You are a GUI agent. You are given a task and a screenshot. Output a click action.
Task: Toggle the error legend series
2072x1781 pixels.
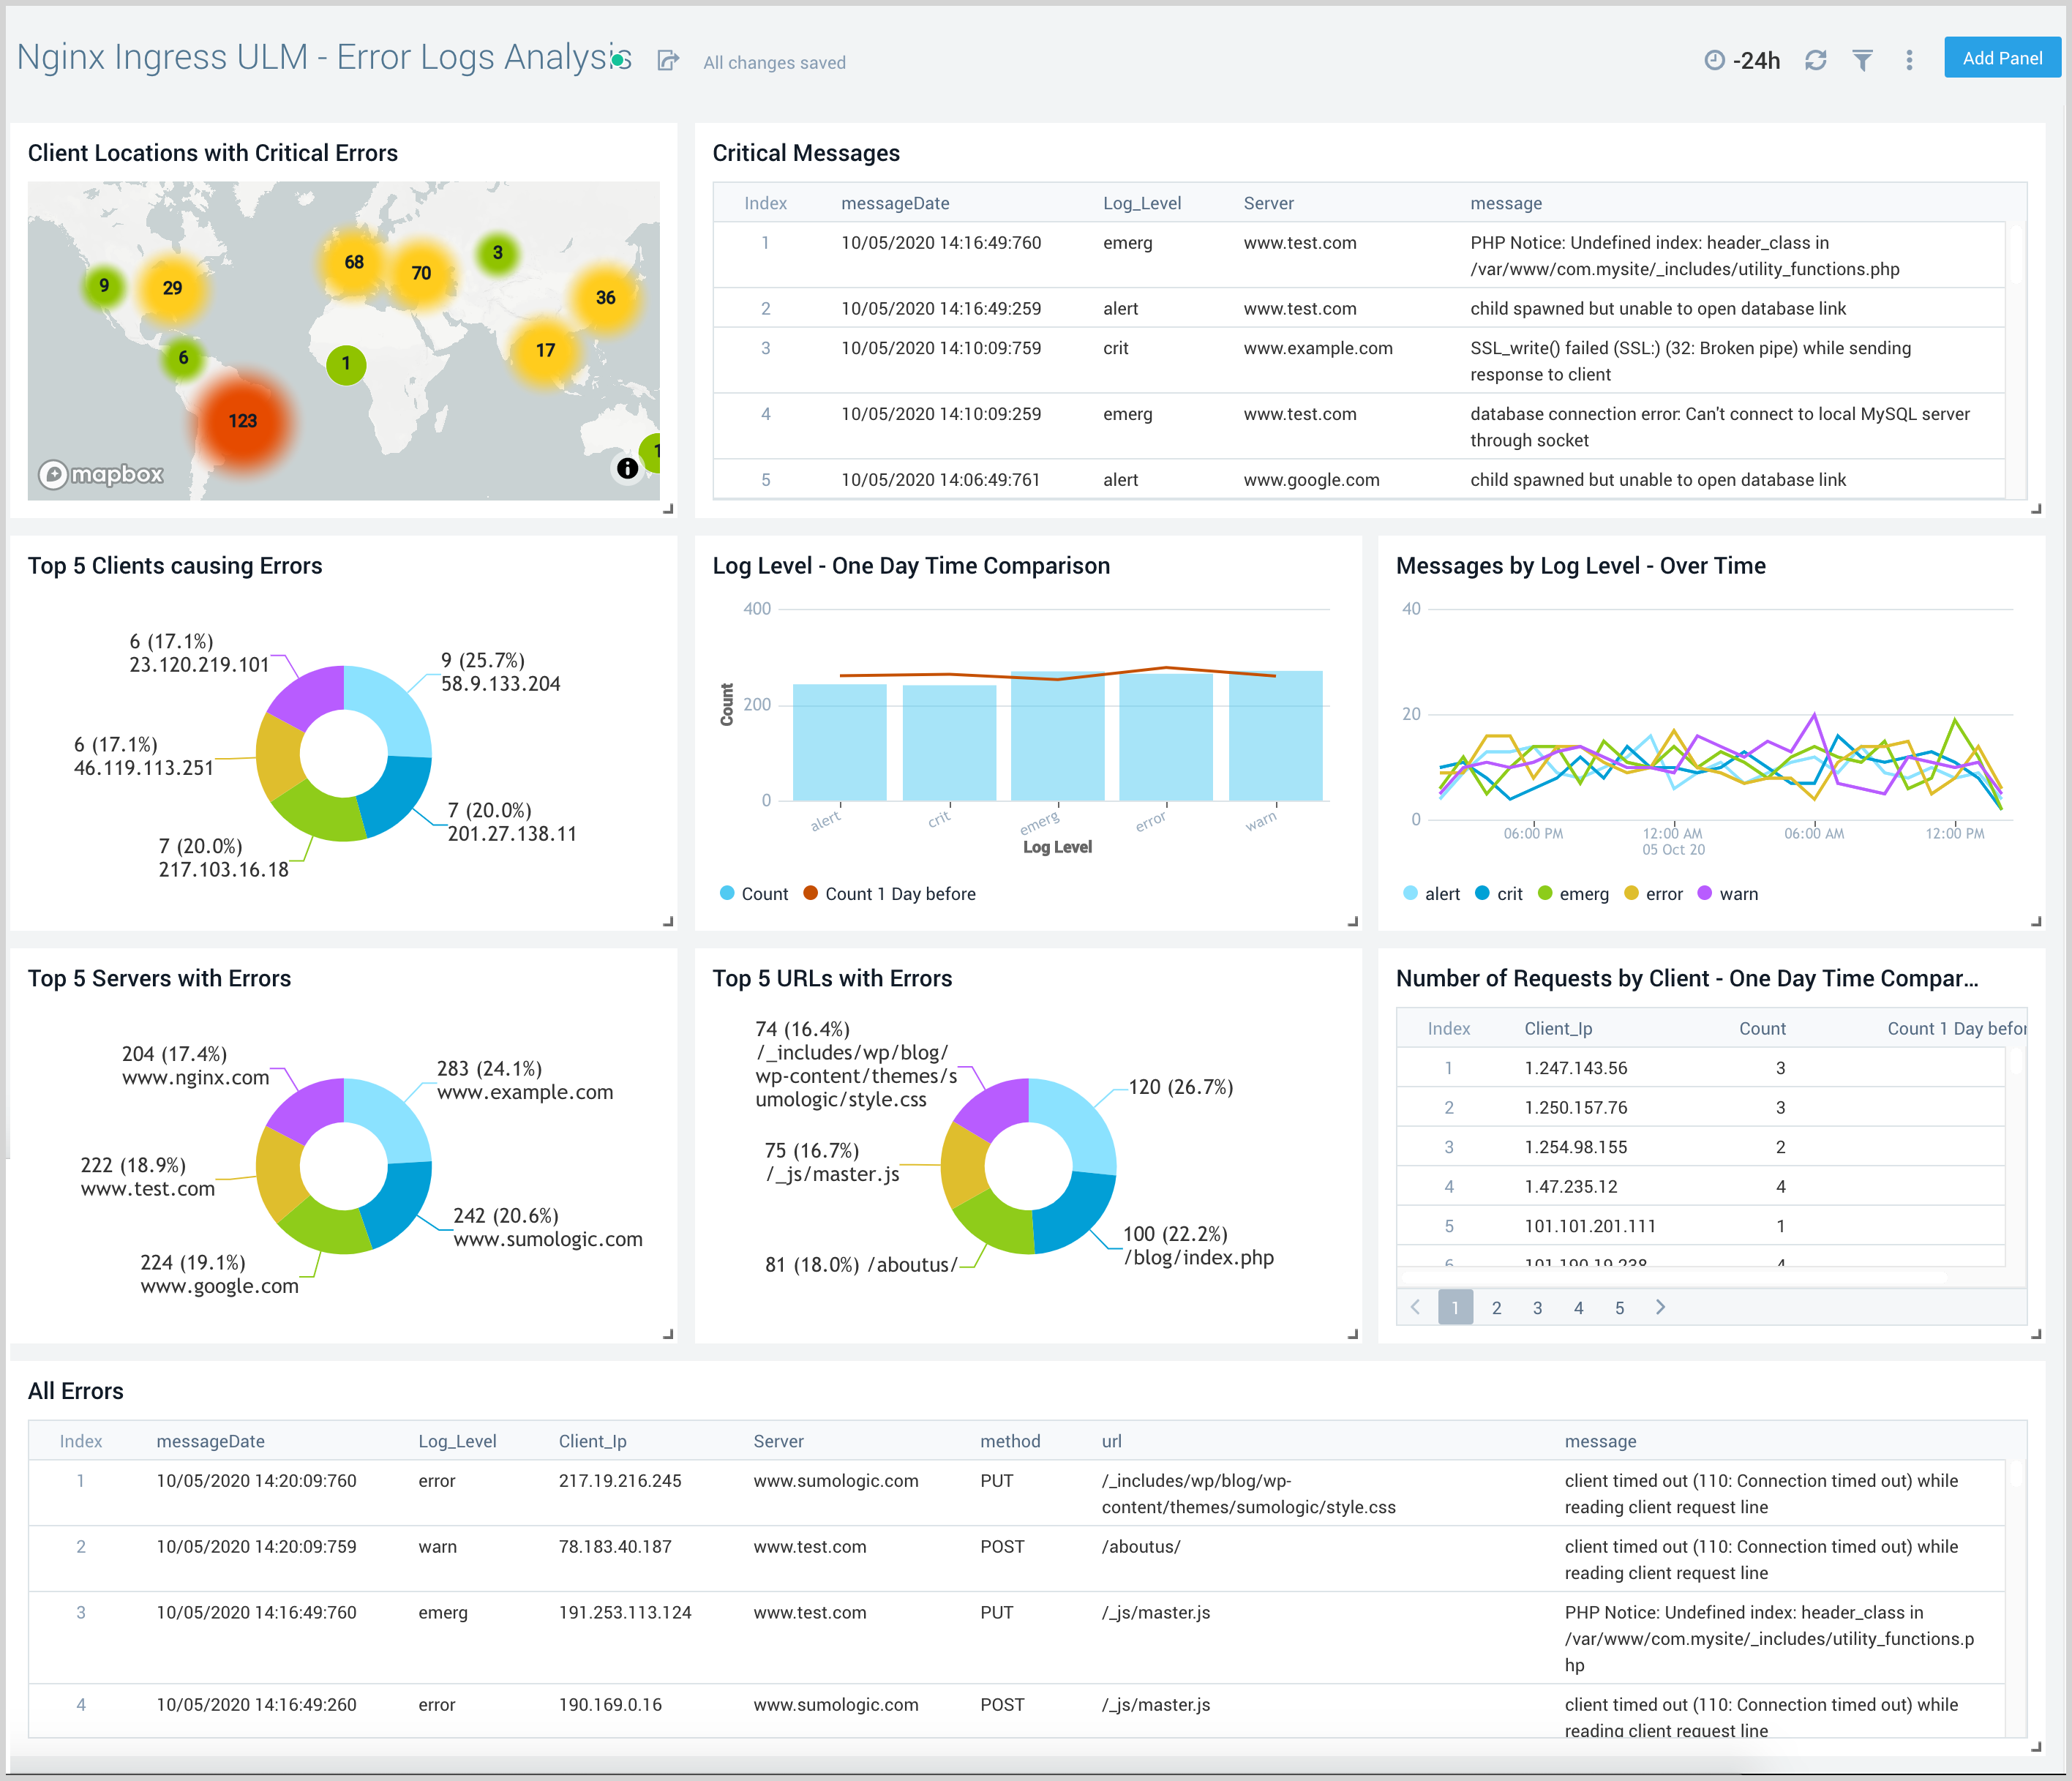click(1653, 894)
